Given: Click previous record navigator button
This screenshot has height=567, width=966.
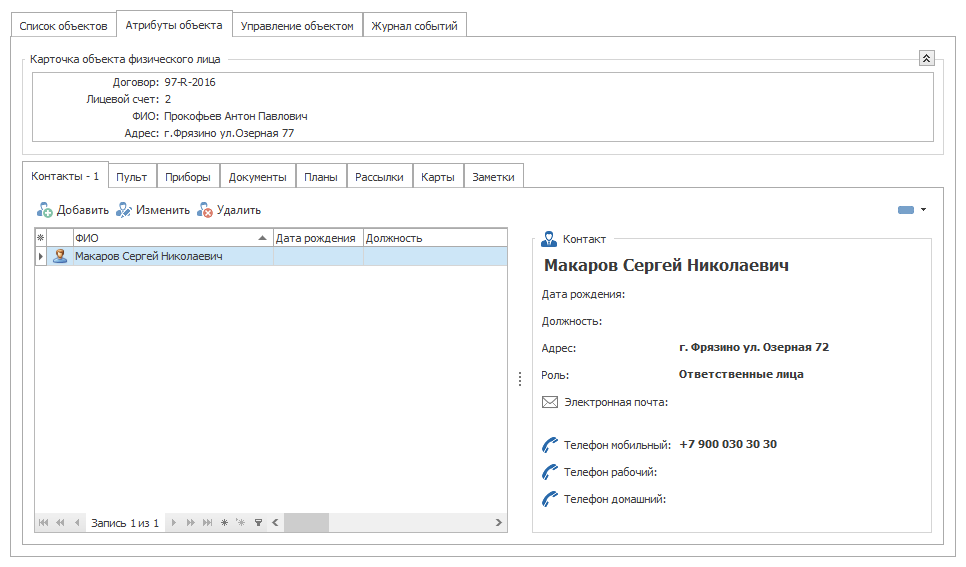Looking at the screenshot, I should coord(77,523).
